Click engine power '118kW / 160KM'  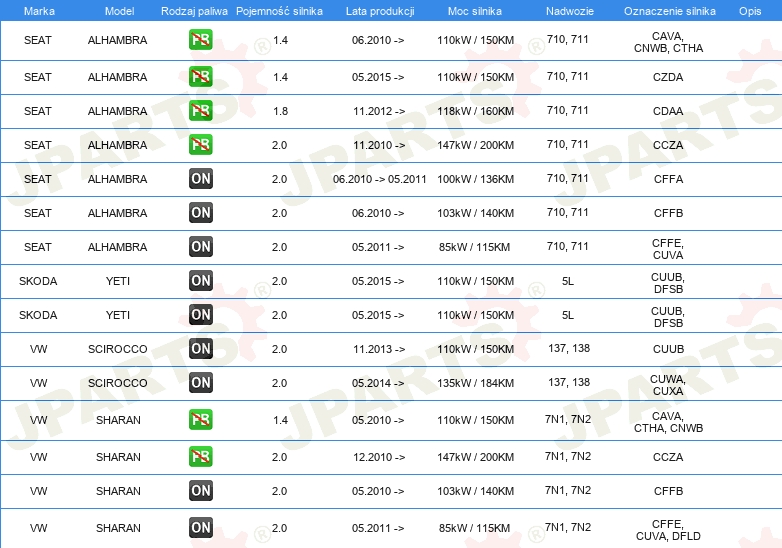(475, 111)
